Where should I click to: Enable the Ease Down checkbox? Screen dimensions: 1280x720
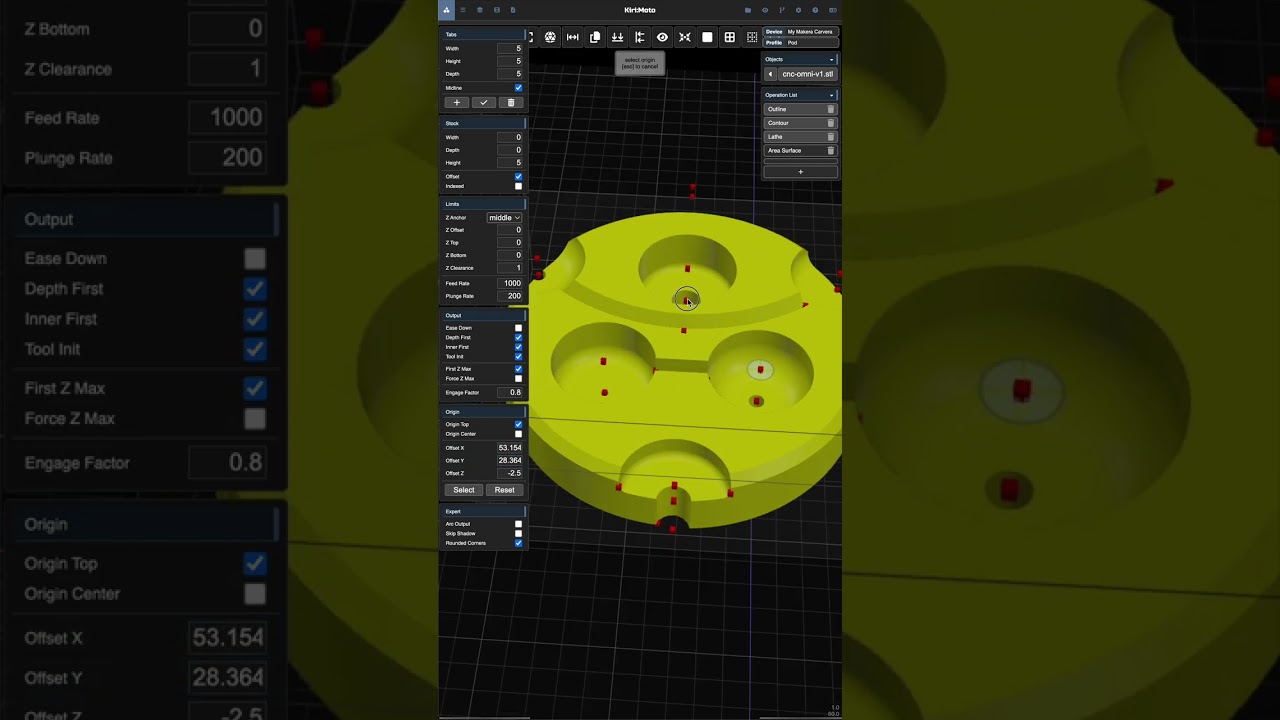[518, 328]
